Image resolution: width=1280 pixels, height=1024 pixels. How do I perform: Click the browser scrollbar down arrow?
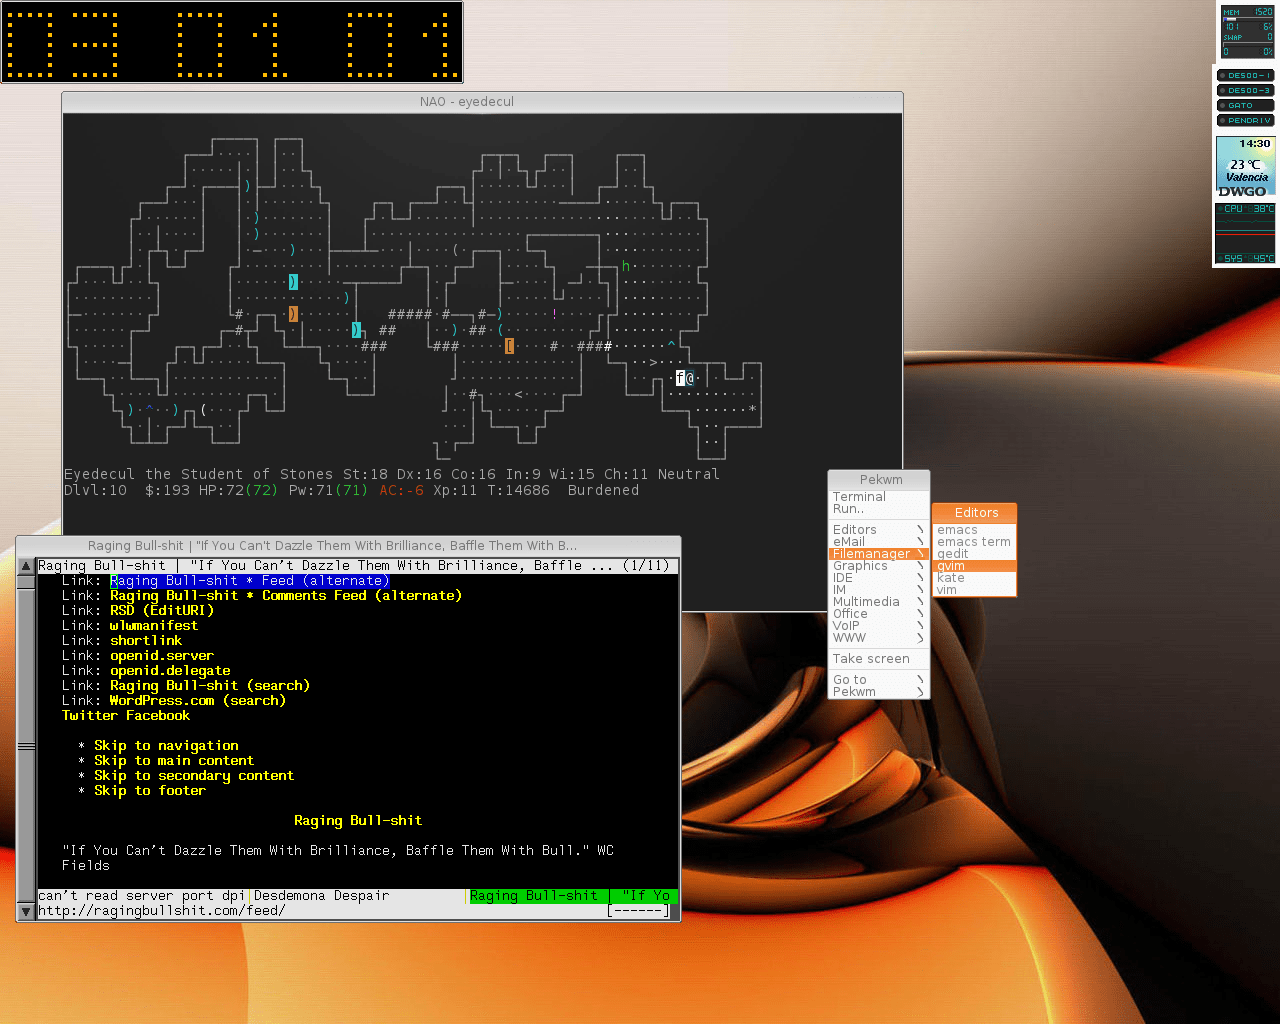tap(26, 912)
